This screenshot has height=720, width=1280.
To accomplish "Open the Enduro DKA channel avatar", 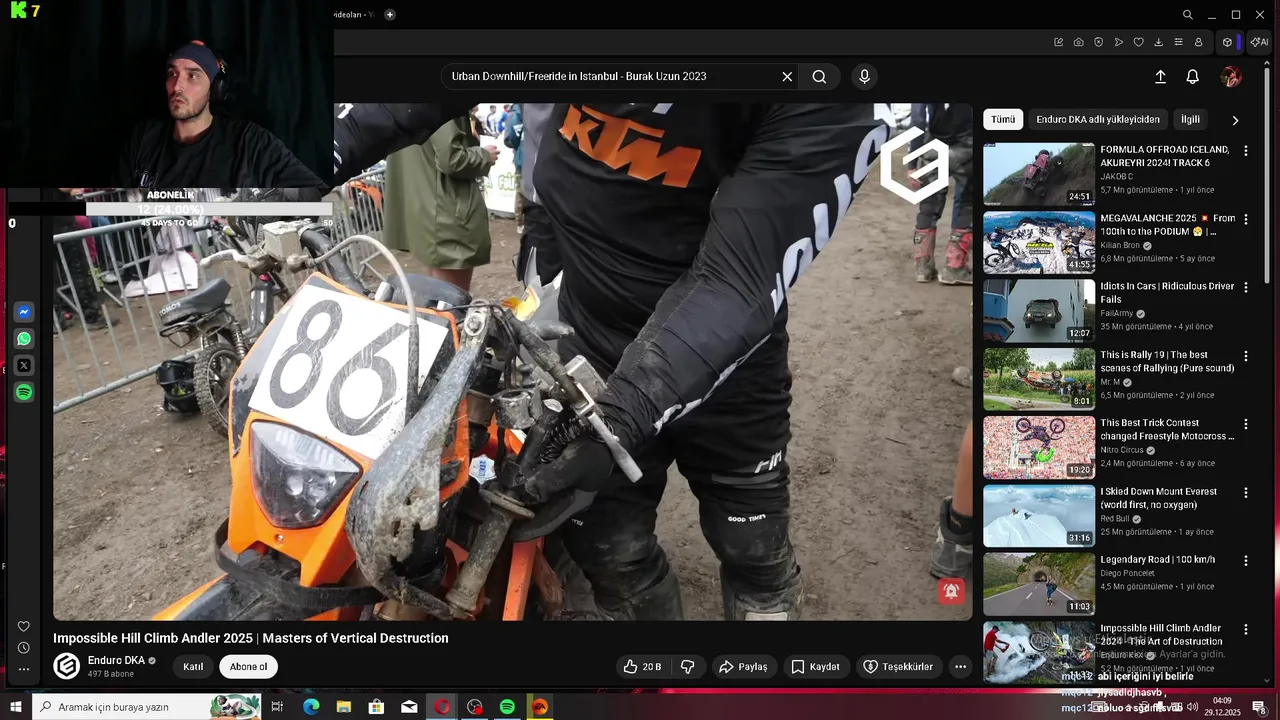I will pos(67,667).
